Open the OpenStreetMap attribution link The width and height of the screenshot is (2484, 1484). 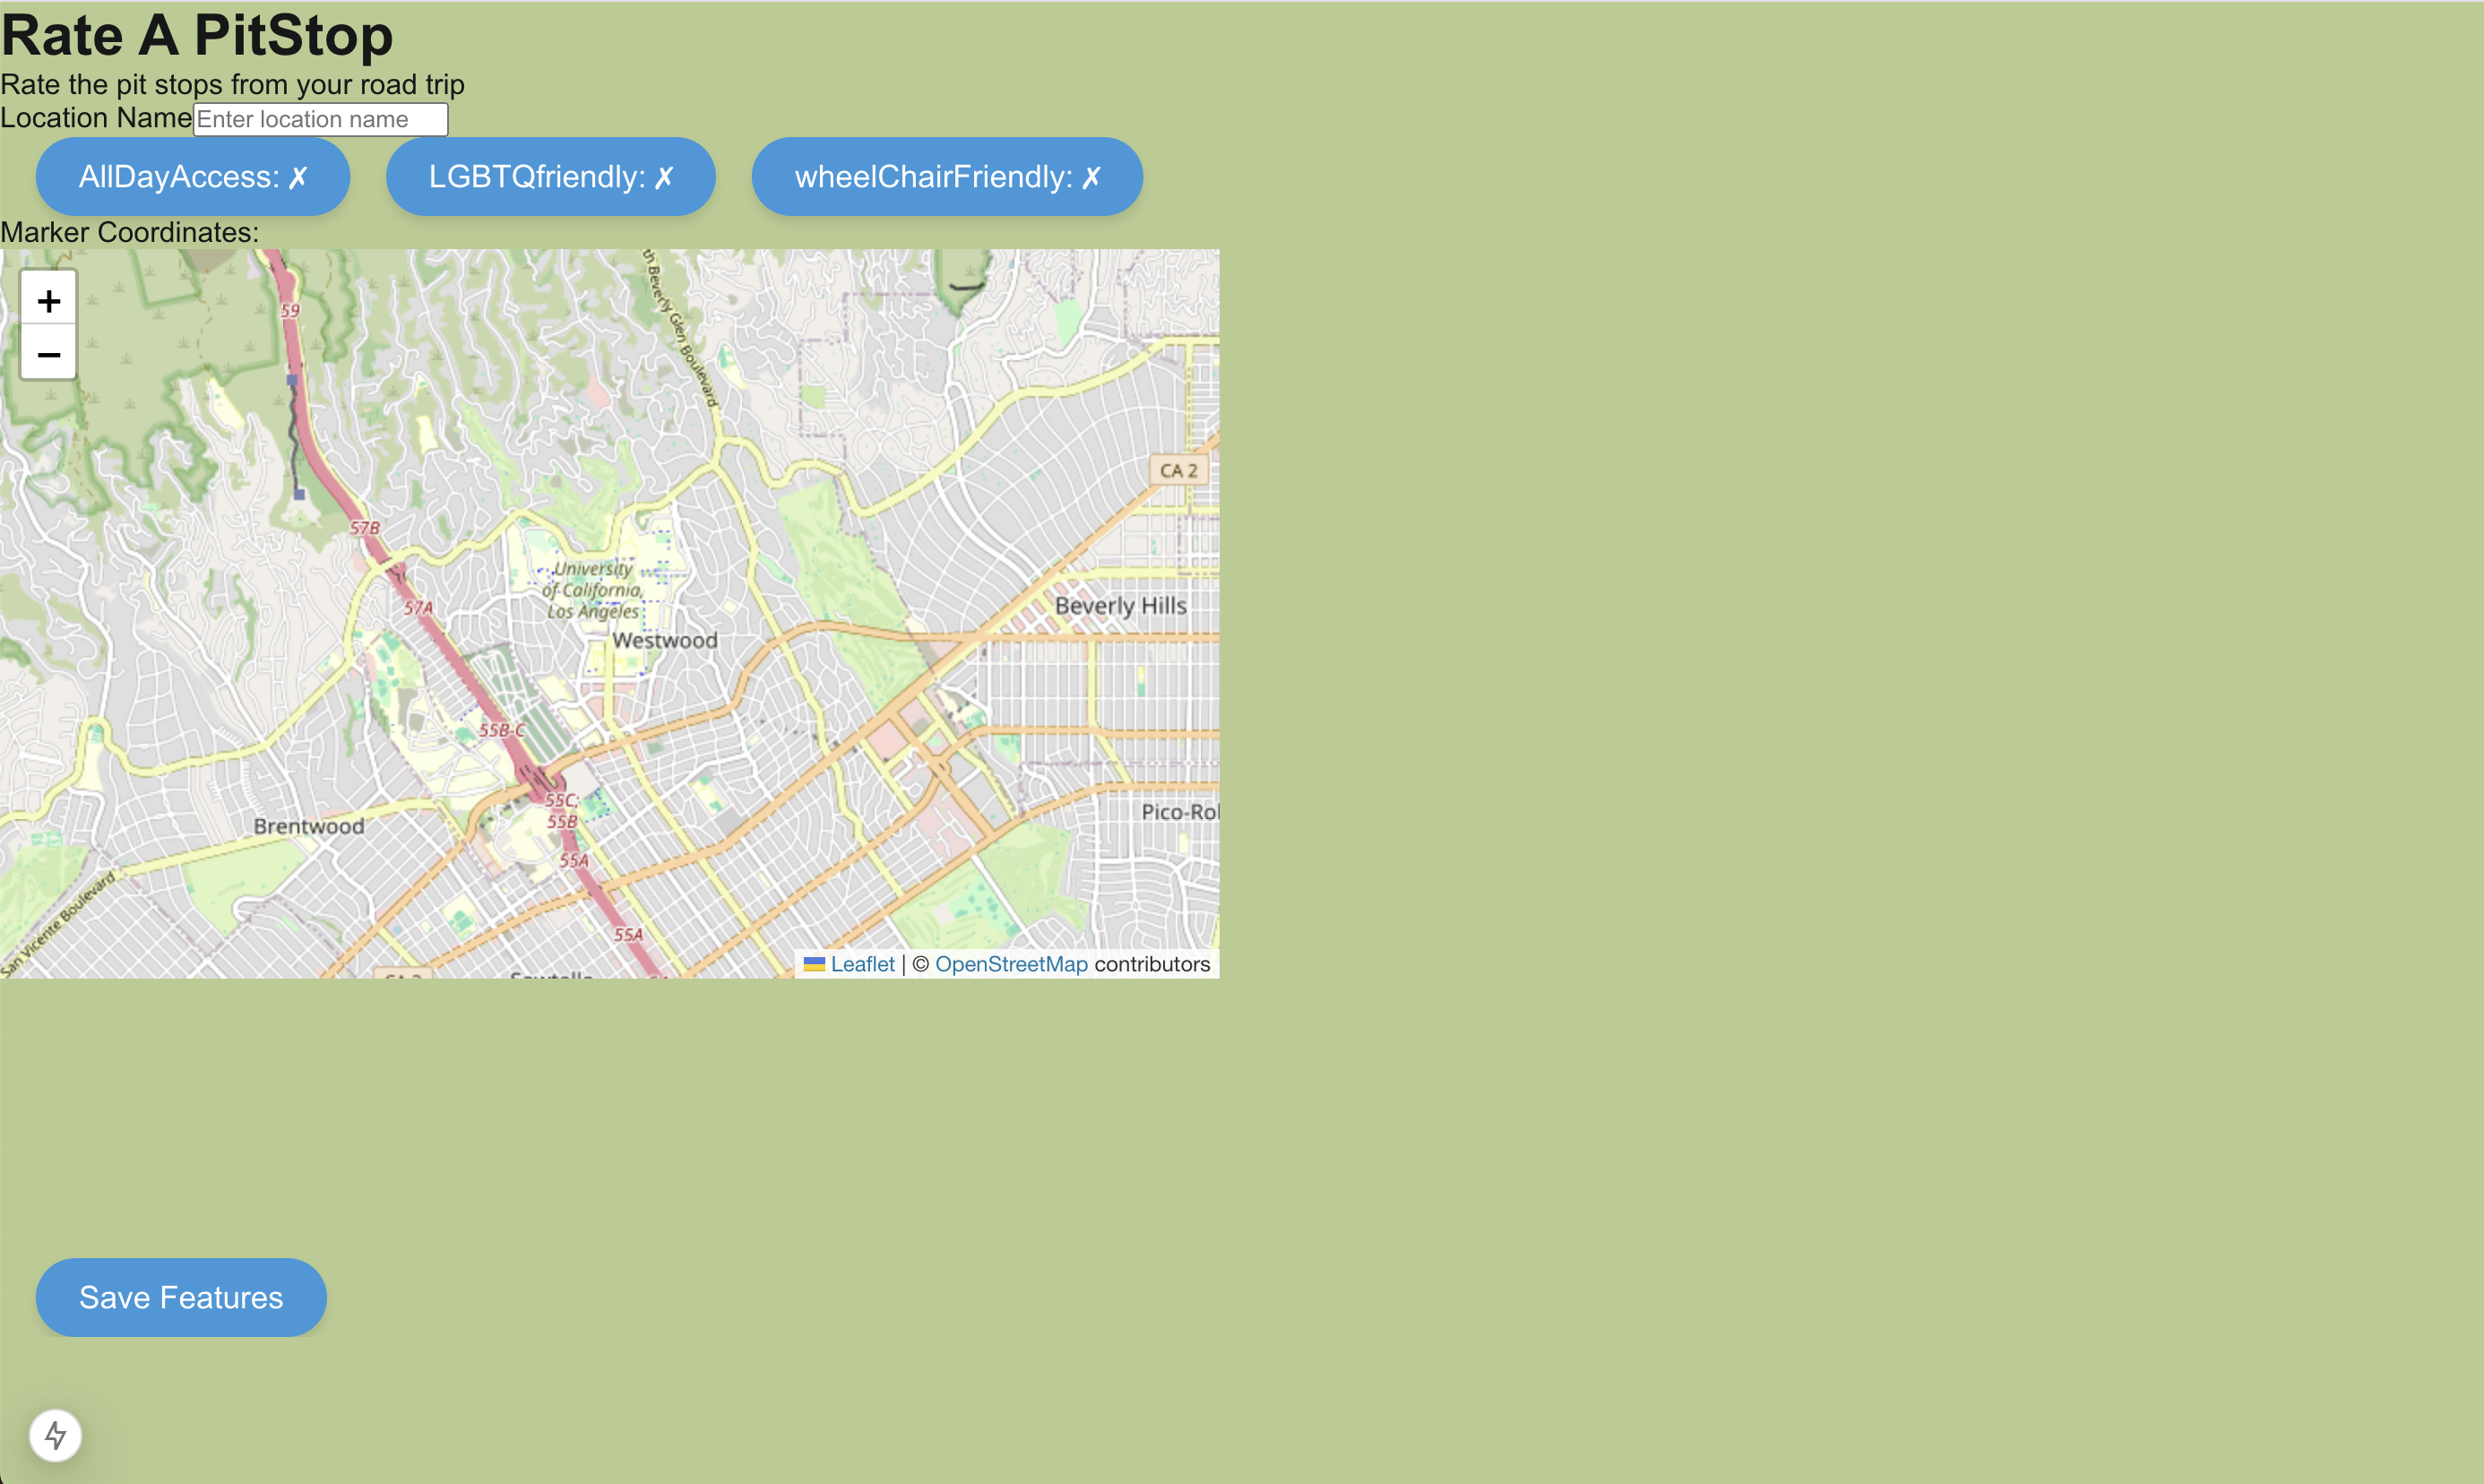(x=1010, y=964)
